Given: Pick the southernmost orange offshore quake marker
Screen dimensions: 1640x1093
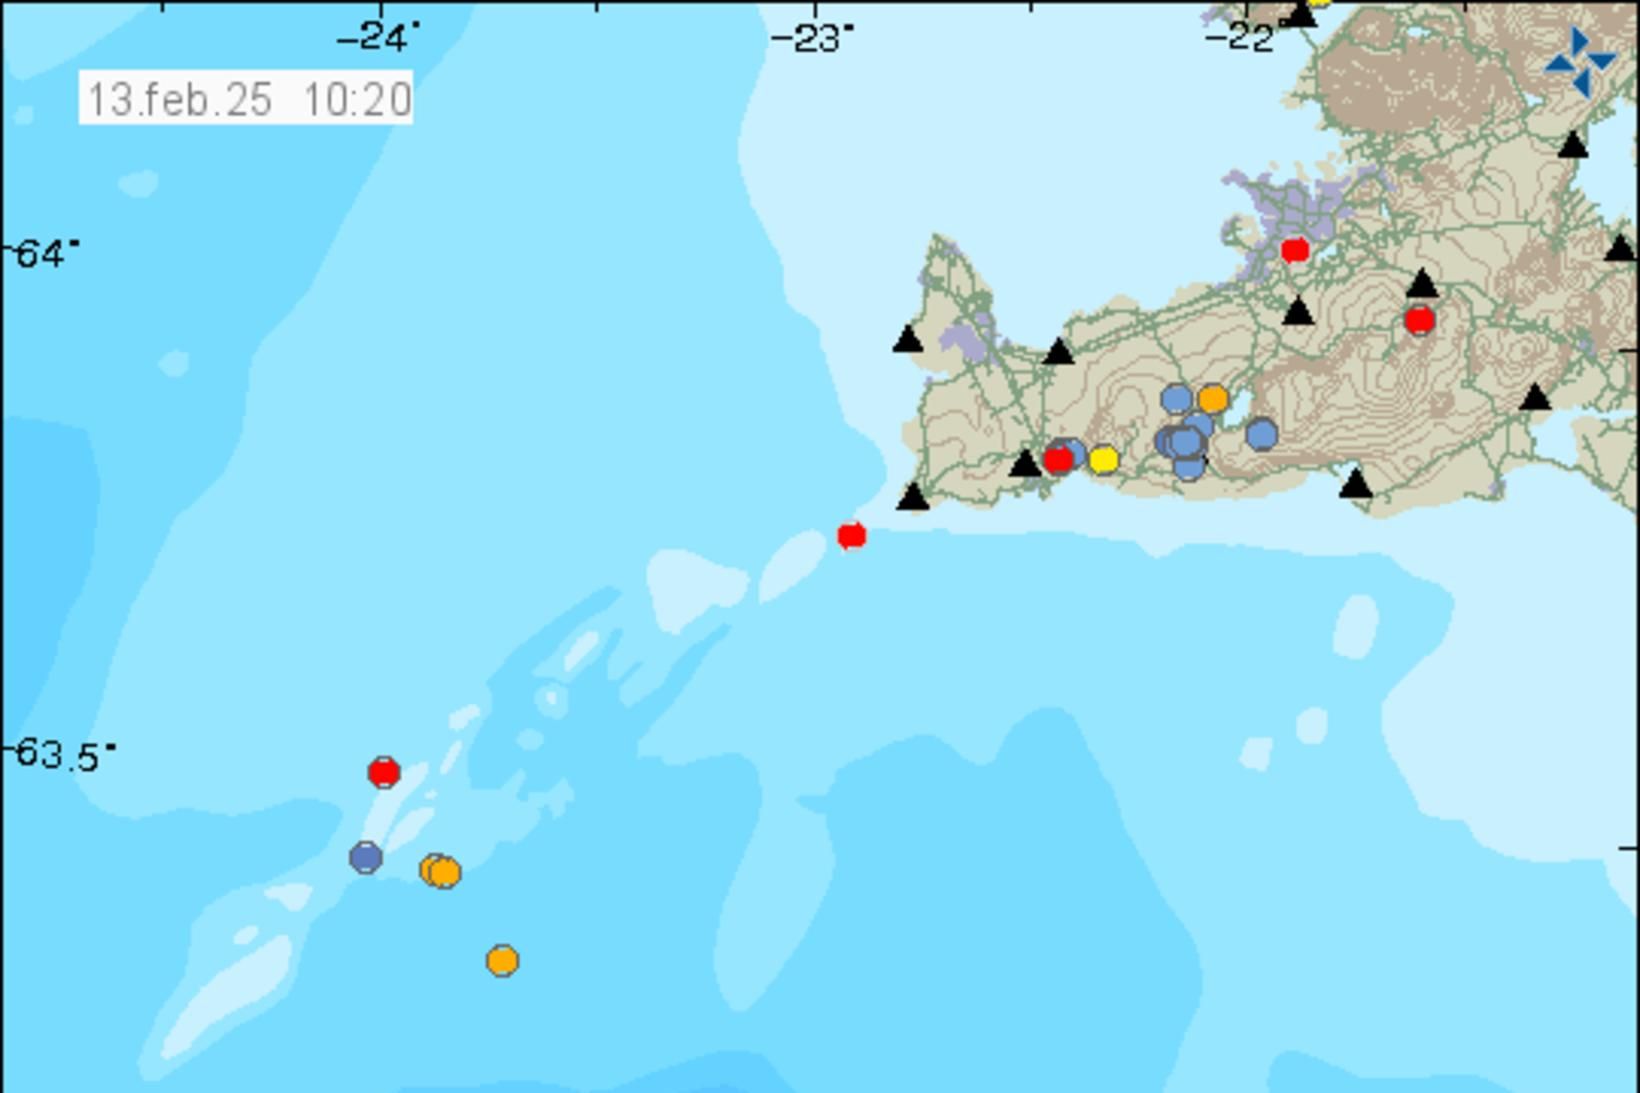Looking at the screenshot, I should [502, 960].
